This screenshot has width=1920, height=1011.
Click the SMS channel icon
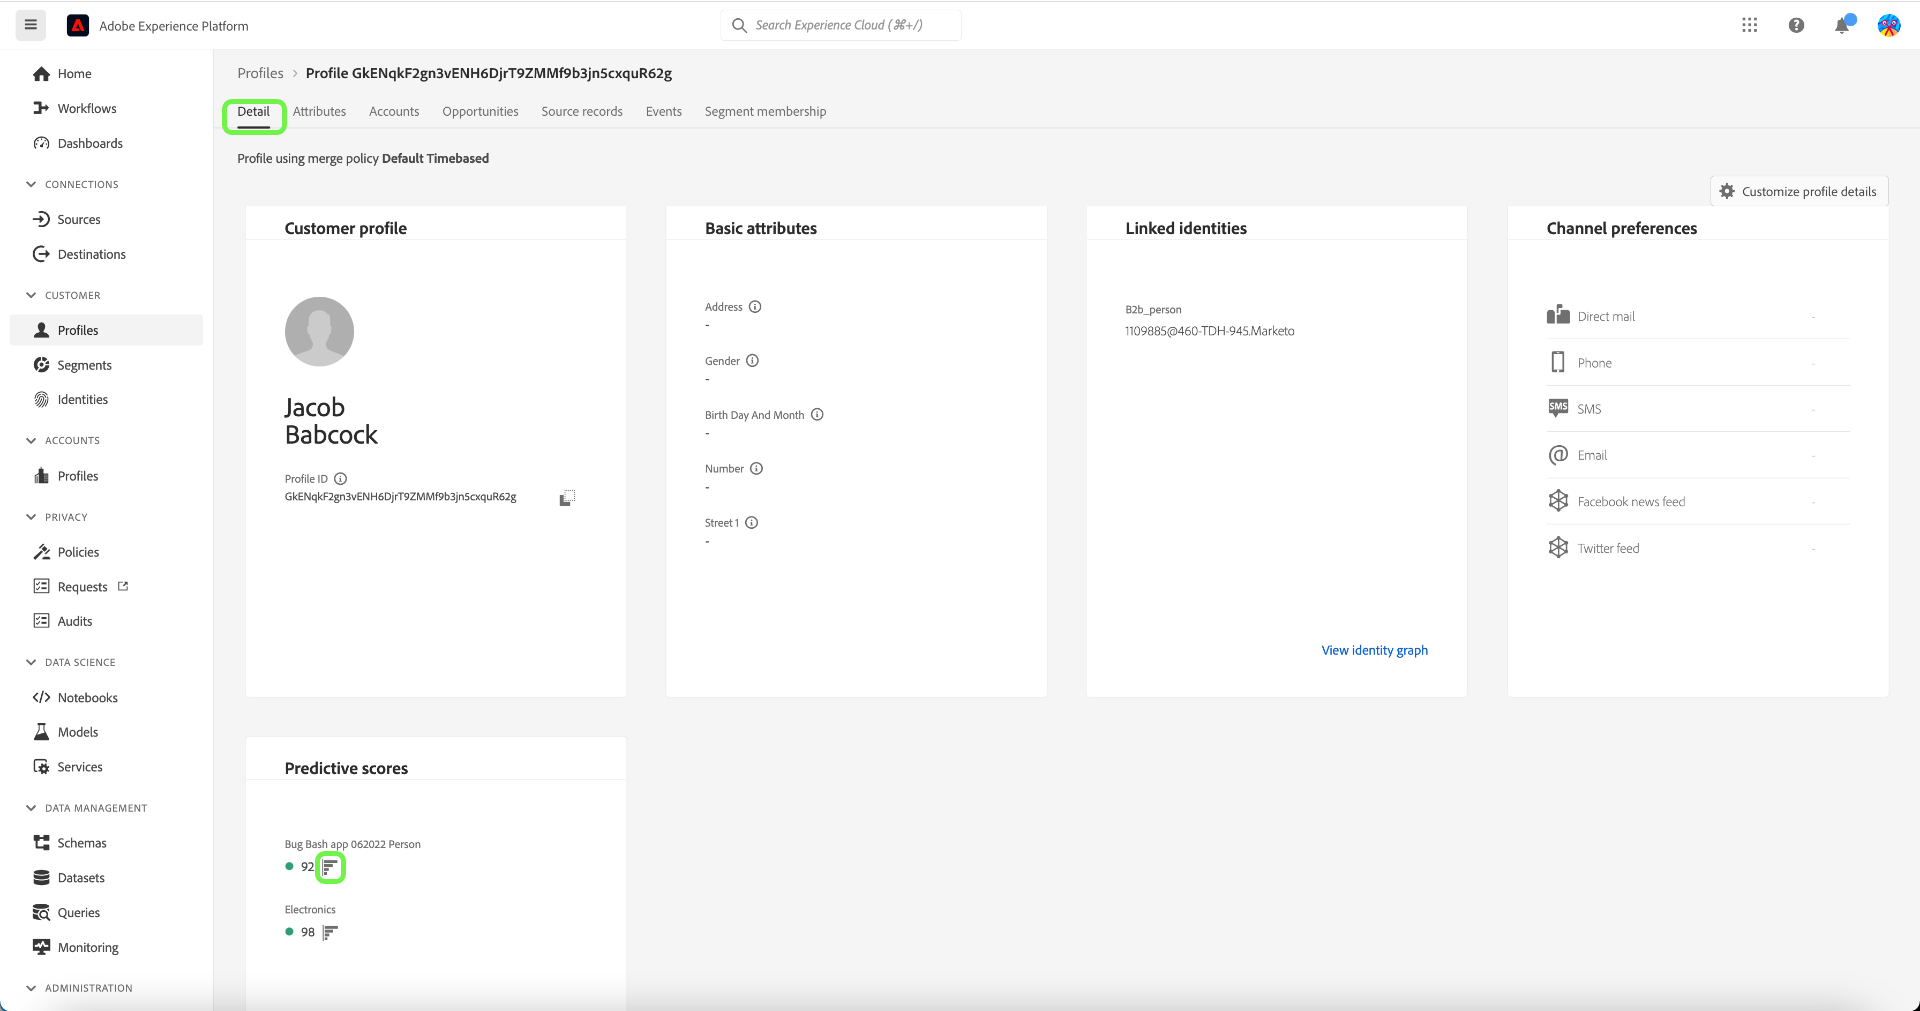pos(1558,408)
